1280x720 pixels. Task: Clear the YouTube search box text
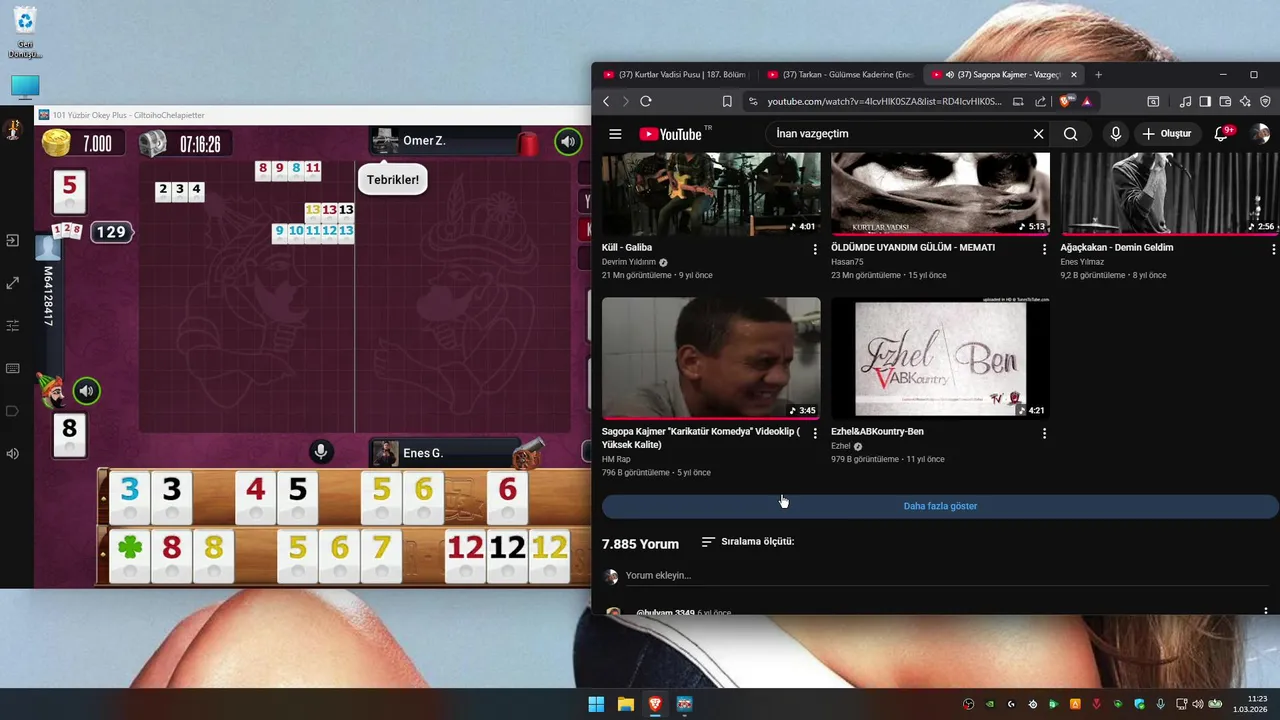coord(1038,134)
